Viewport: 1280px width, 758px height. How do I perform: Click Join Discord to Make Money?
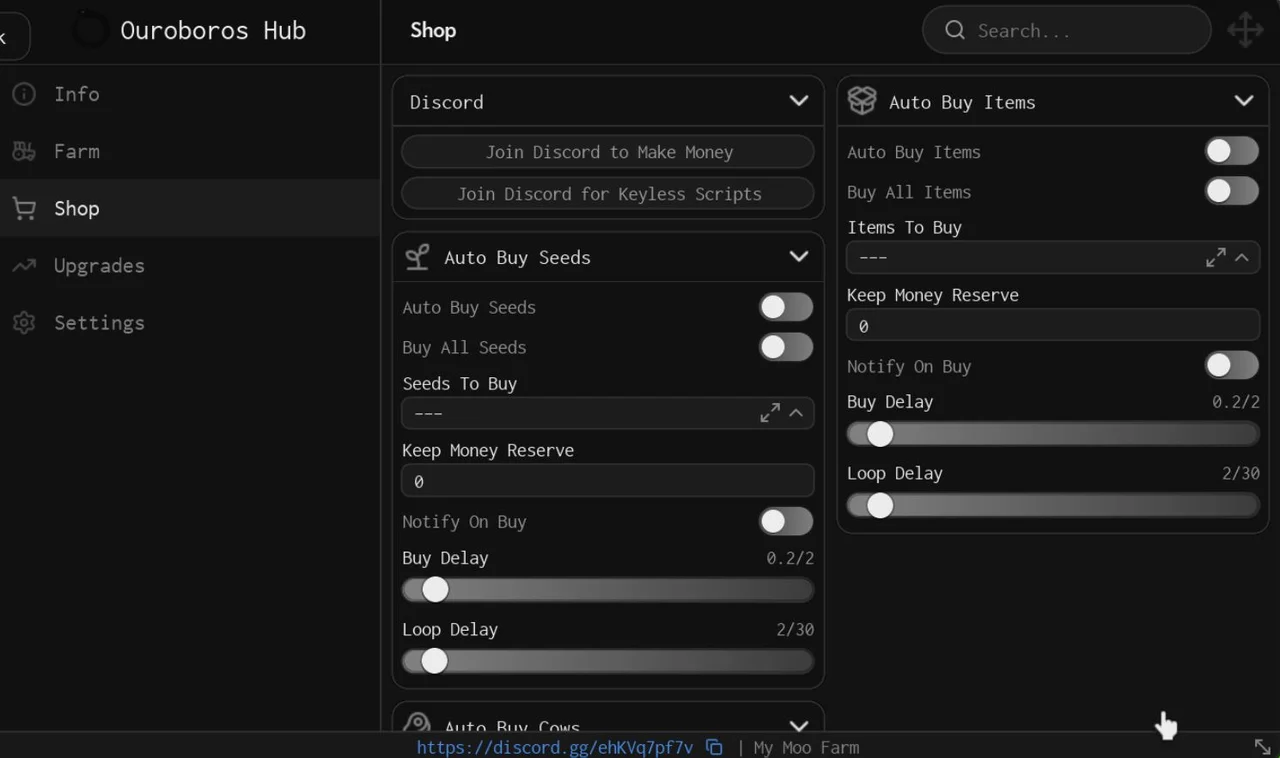[x=608, y=152]
